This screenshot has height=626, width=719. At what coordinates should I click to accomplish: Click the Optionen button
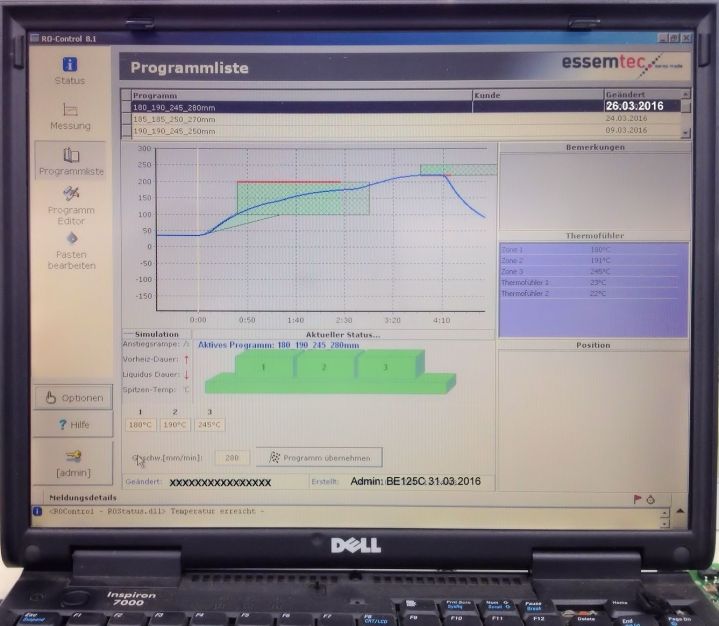[x=72, y=397]
